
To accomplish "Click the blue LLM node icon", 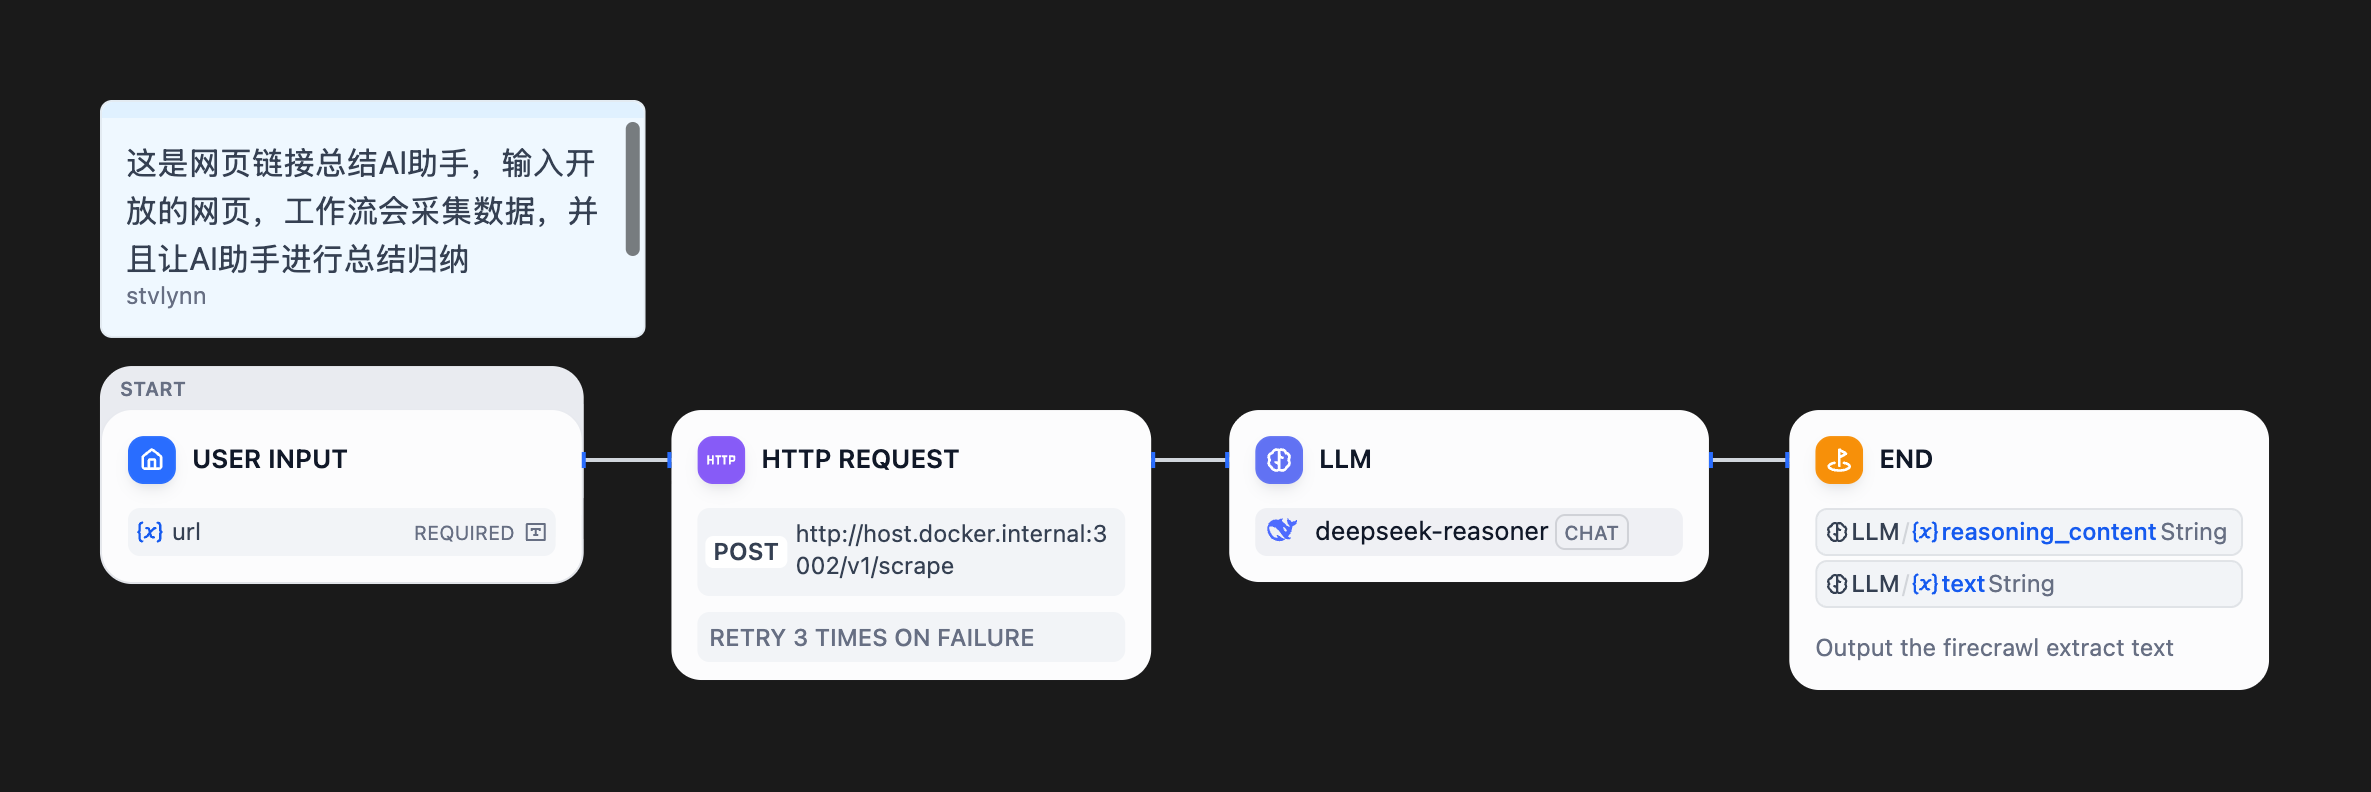I will (x=1278, y=460).
